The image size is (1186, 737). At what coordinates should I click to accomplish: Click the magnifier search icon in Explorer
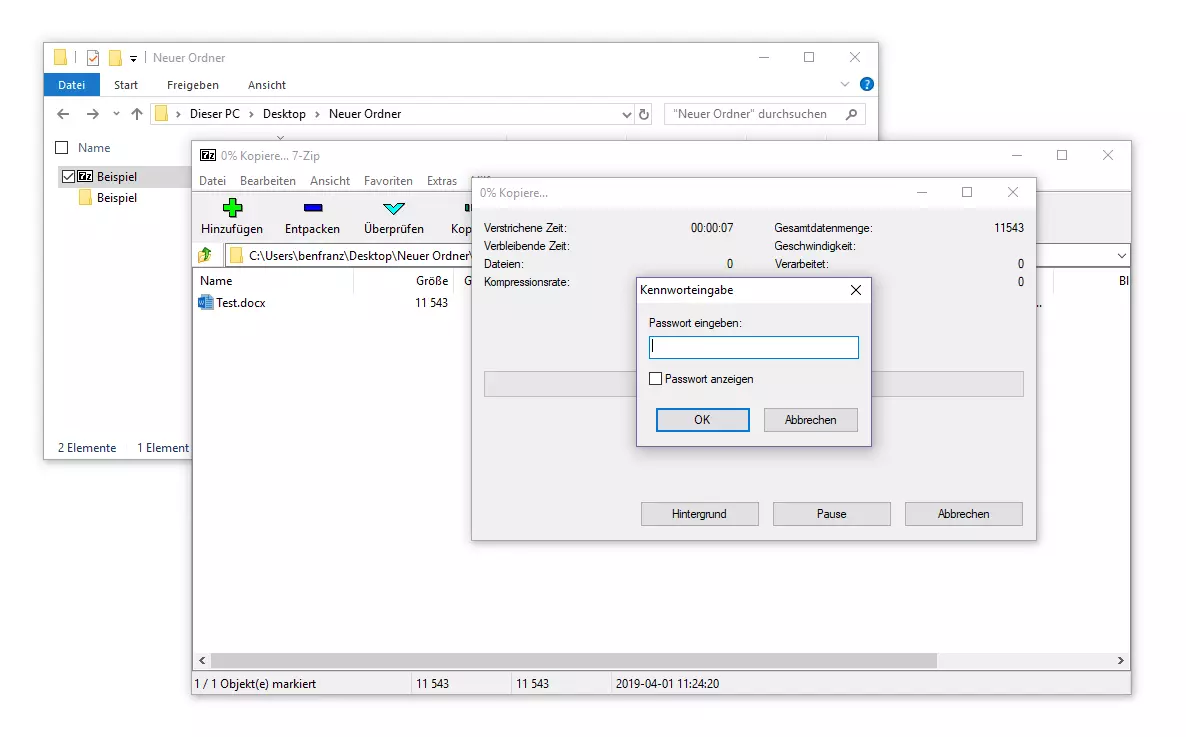852,114
